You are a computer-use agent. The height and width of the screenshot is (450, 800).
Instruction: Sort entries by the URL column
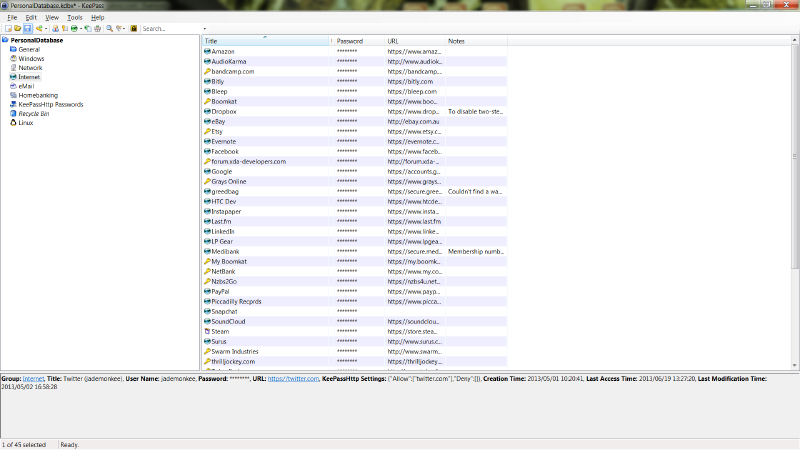pos(415,41)
